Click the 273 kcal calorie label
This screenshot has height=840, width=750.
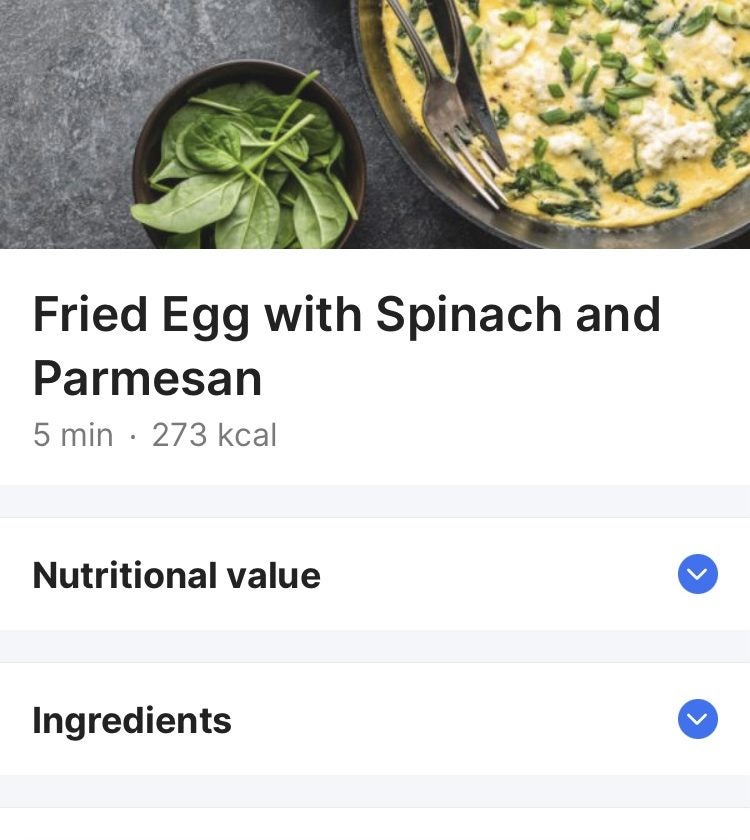coord(214,435)
